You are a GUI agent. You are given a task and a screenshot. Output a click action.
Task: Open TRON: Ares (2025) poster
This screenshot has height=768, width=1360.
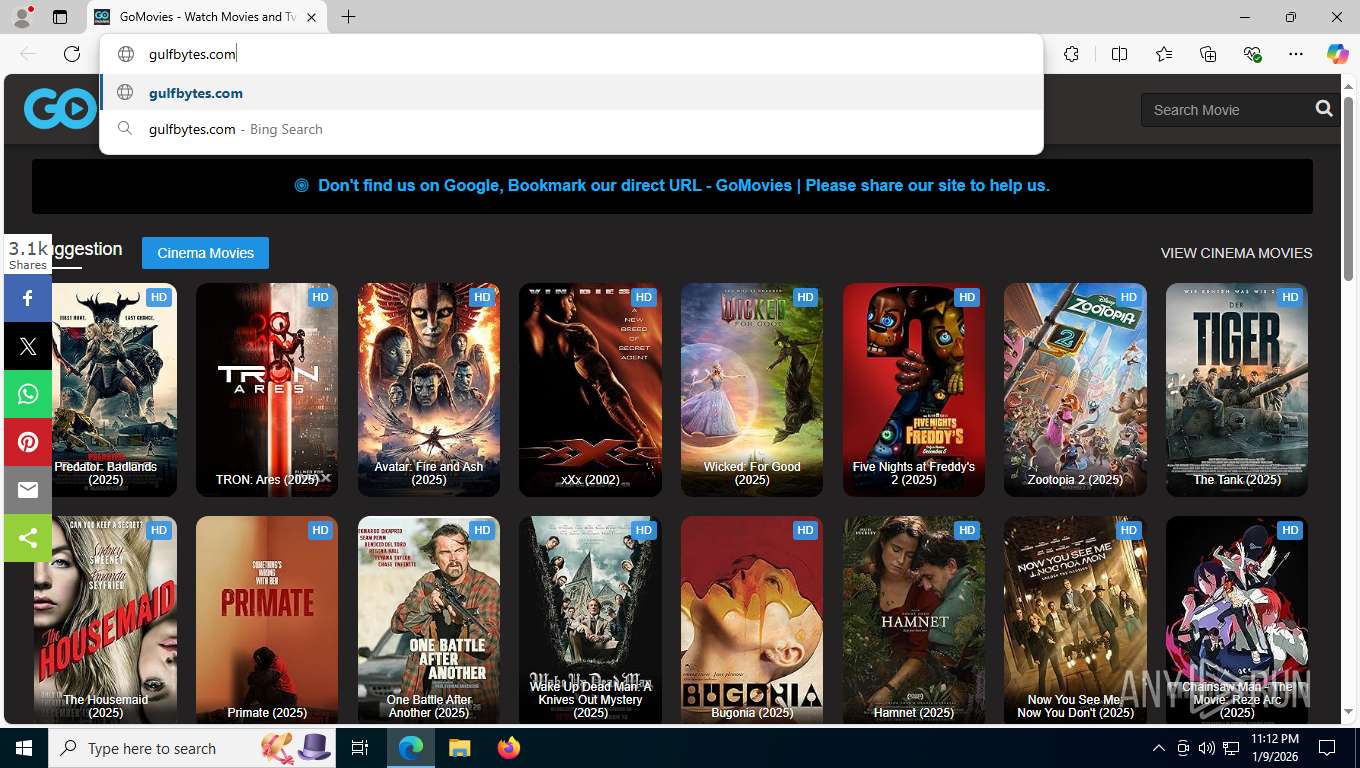pos(267,390)
